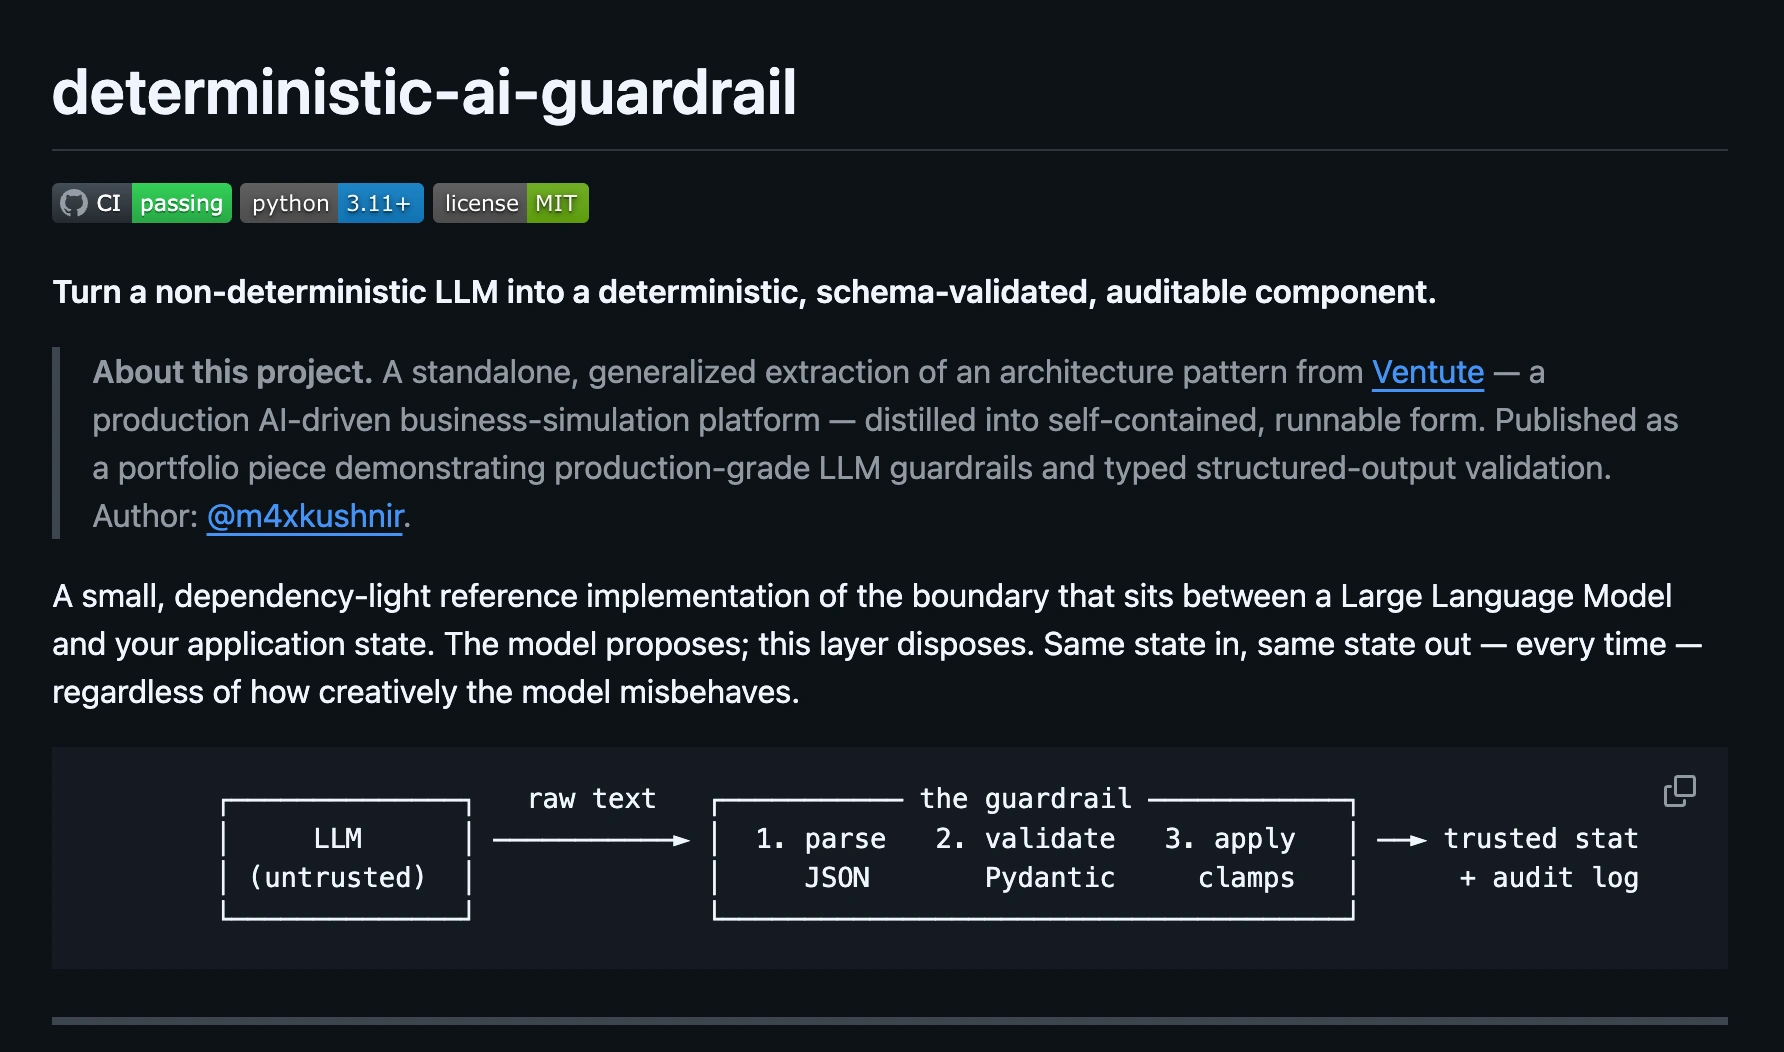Screen dimensions: 1784x1052
Task: Click the python 3.11+ version badge
Action: pyautogui.click(x=332, y=203)
